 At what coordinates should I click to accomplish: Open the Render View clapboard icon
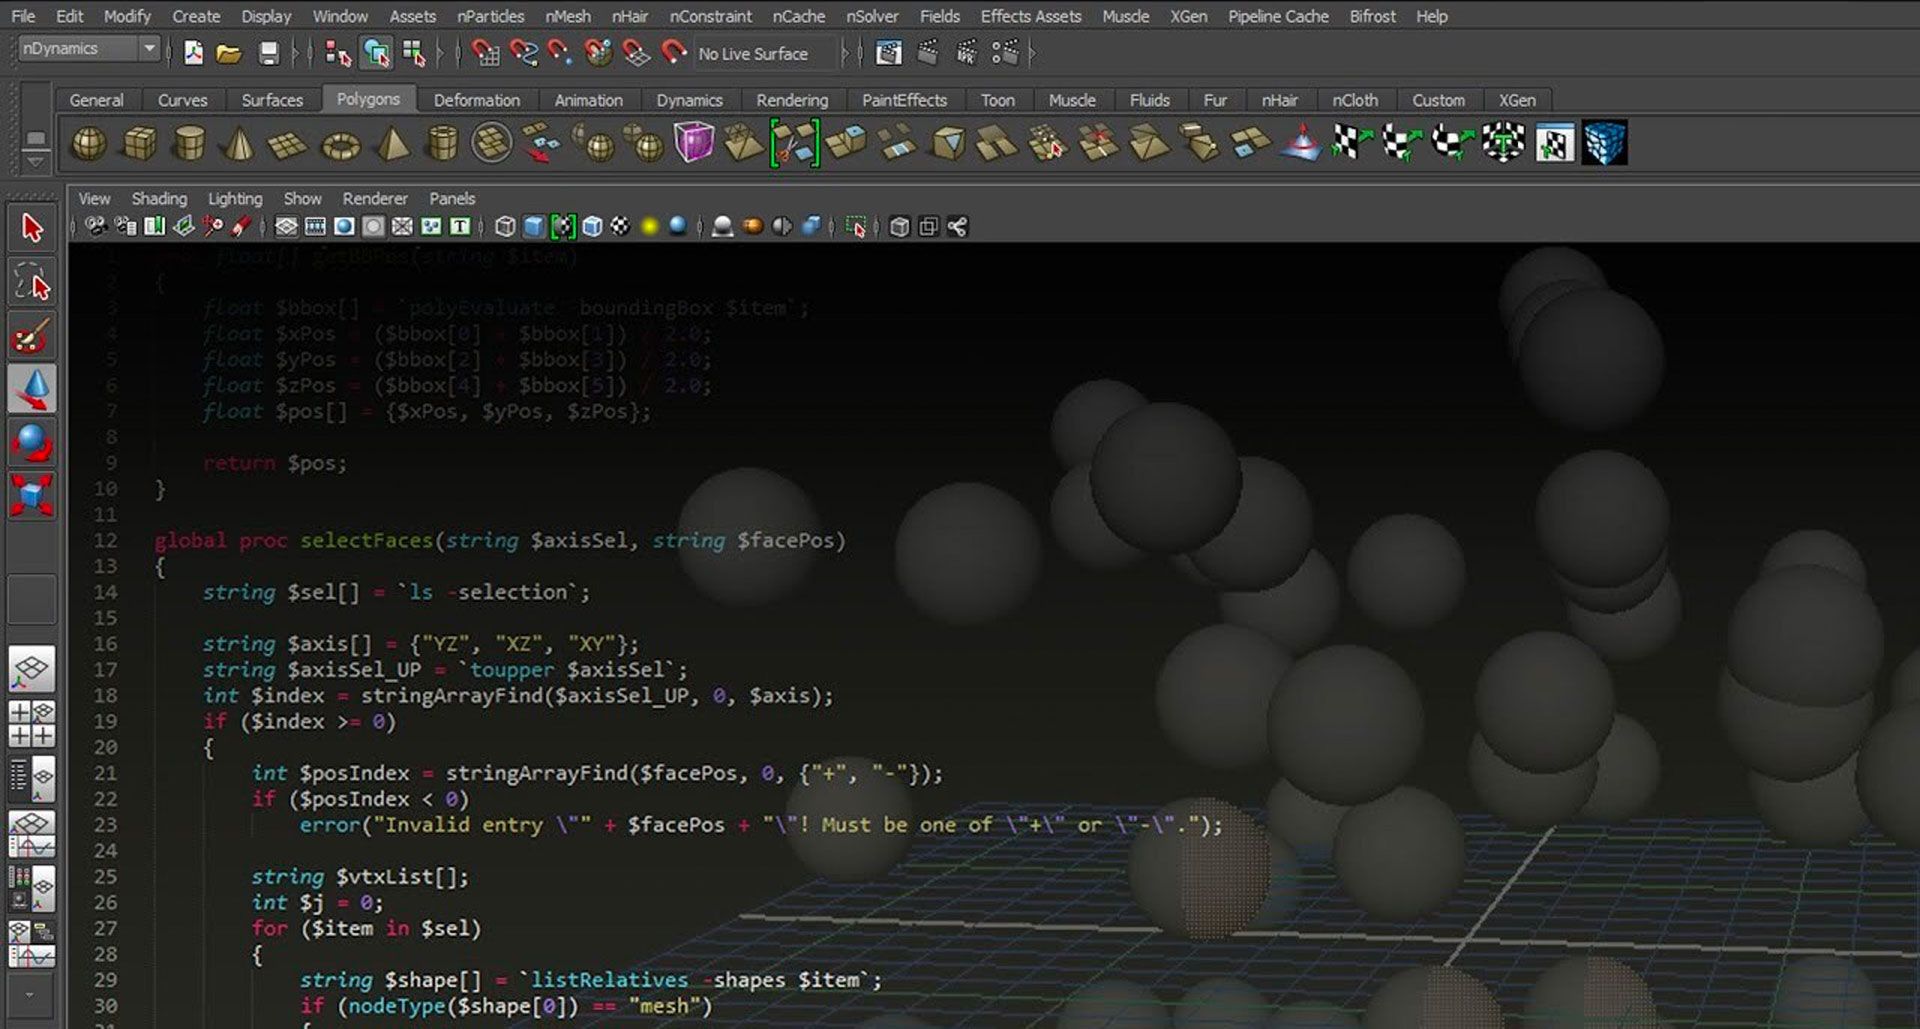pos(888,52)
